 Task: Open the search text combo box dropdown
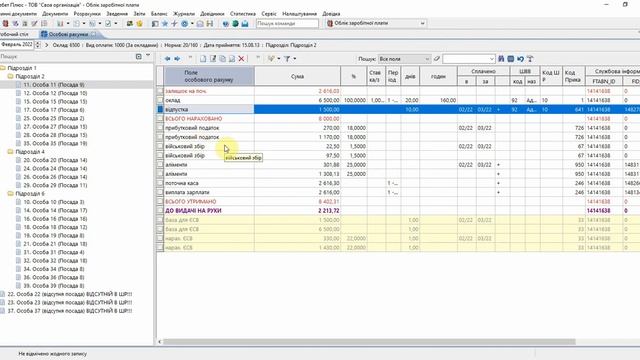pos(491,59)
